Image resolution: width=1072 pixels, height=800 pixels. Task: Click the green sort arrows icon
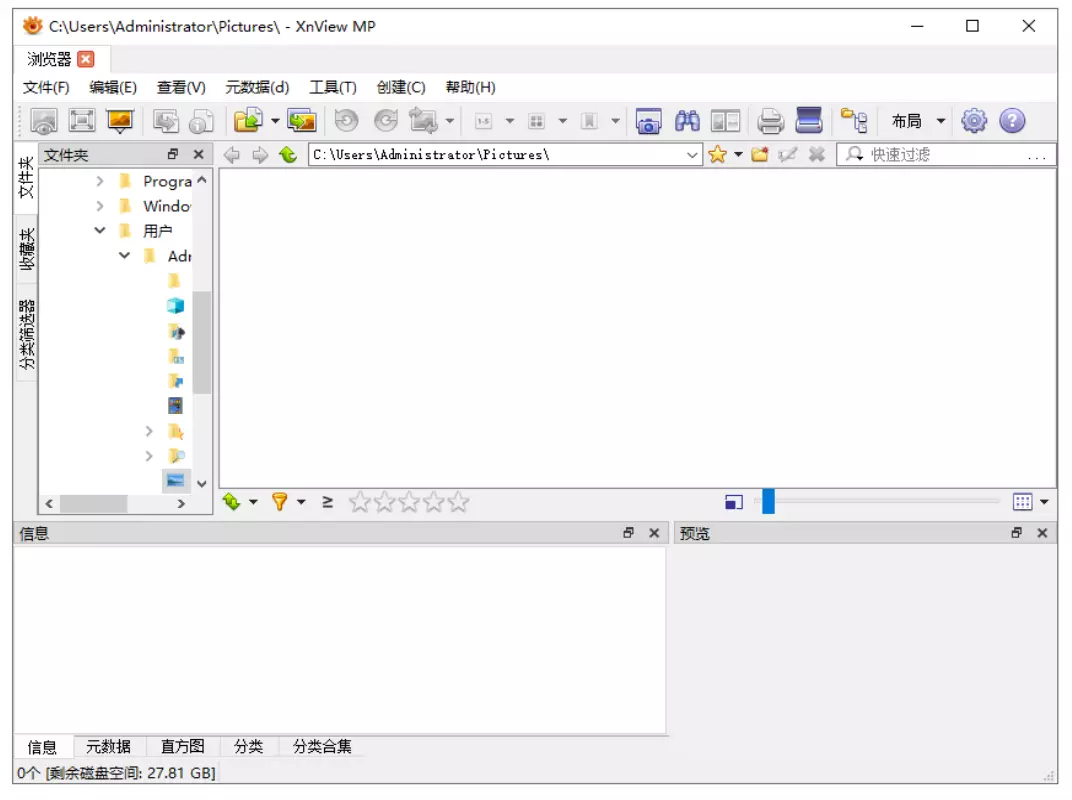point(232,503)
